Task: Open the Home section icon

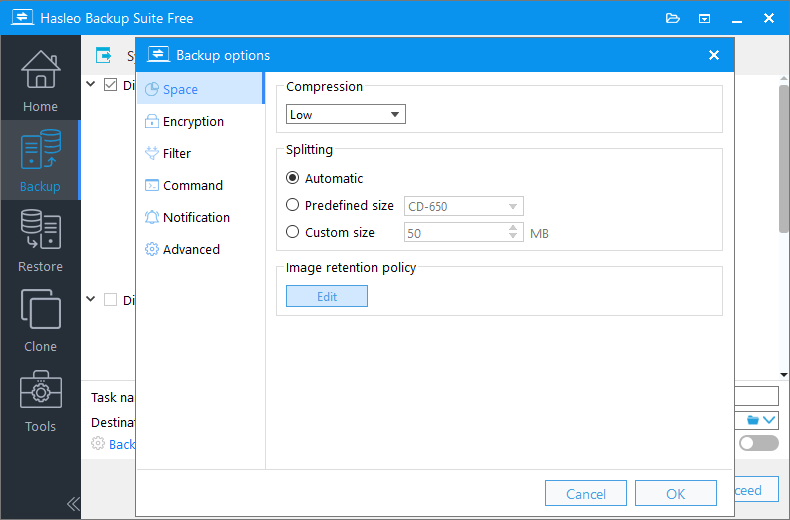Action: pos(40,71)
